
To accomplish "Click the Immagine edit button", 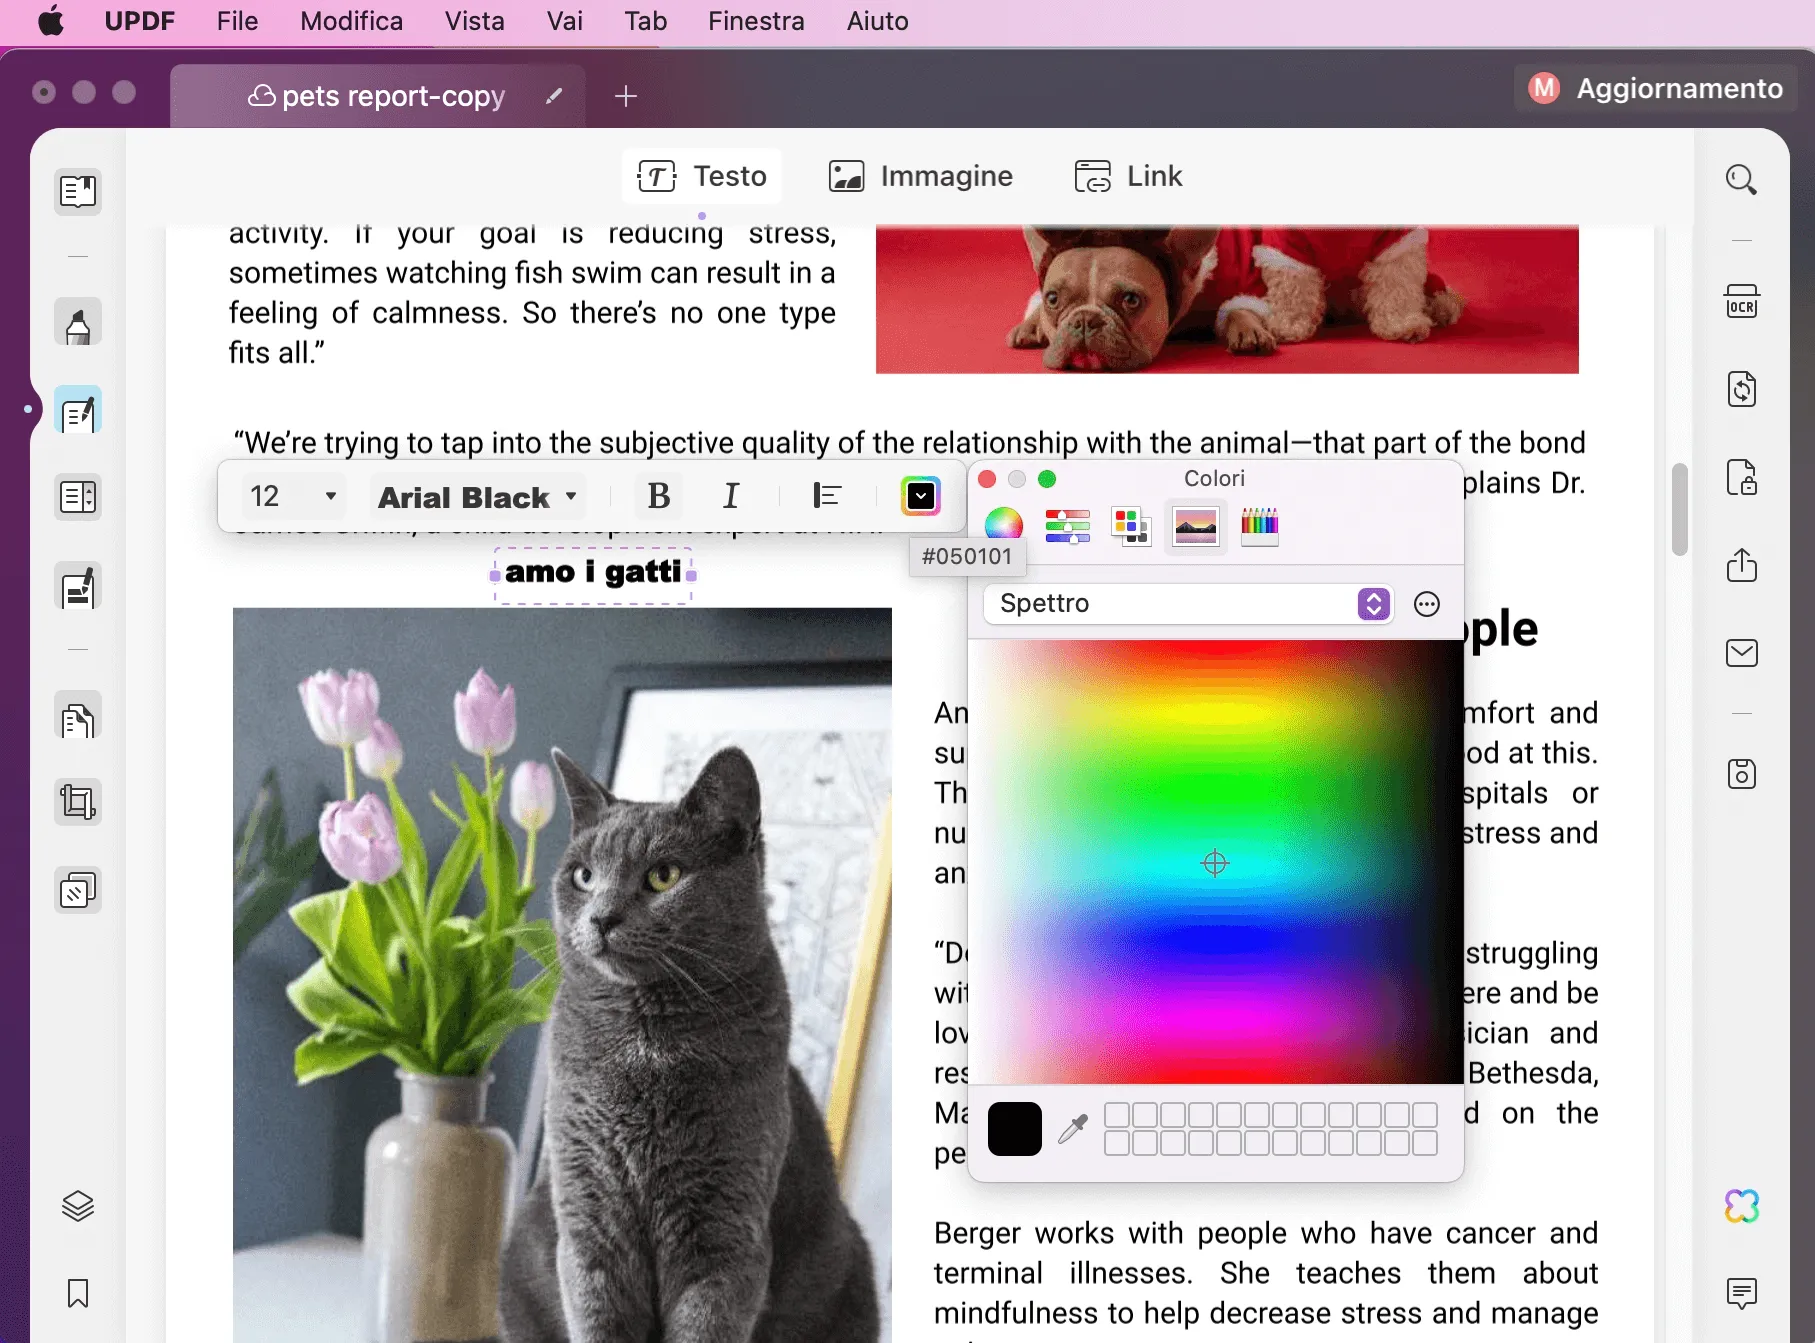I will coord(920,176).
